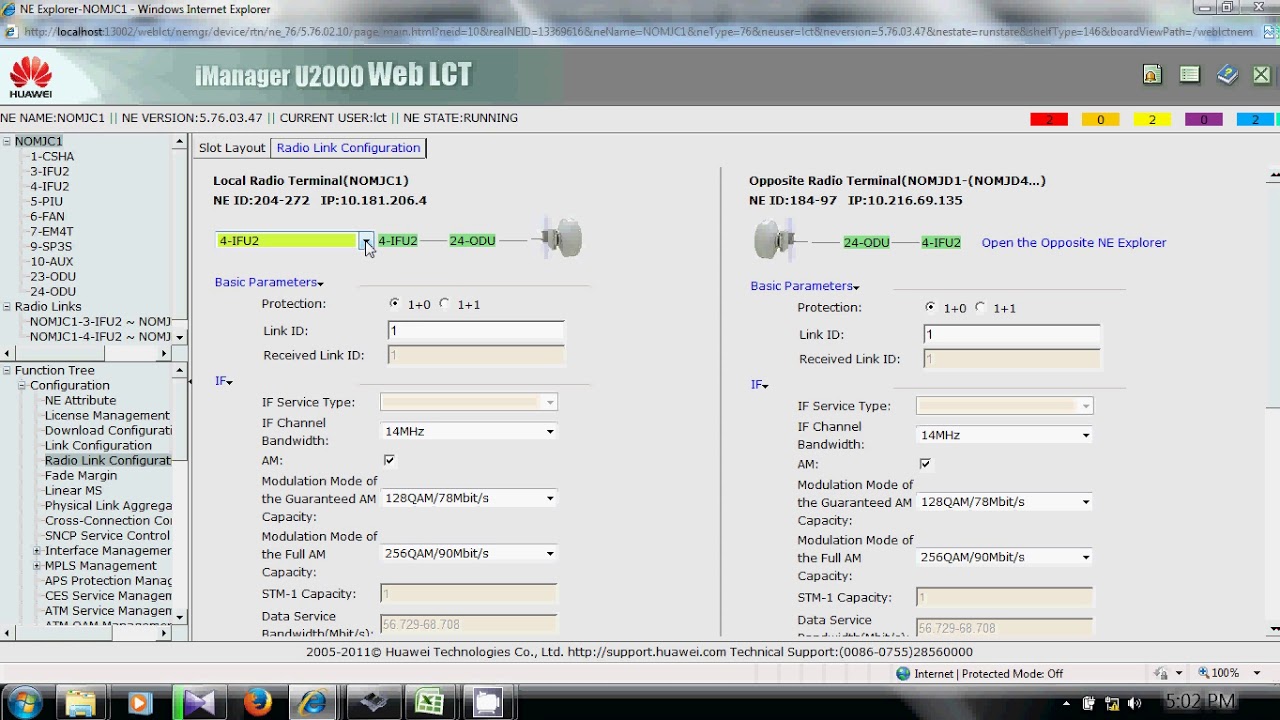Click opposite 4-IFU2 link block

click(941, 243)
